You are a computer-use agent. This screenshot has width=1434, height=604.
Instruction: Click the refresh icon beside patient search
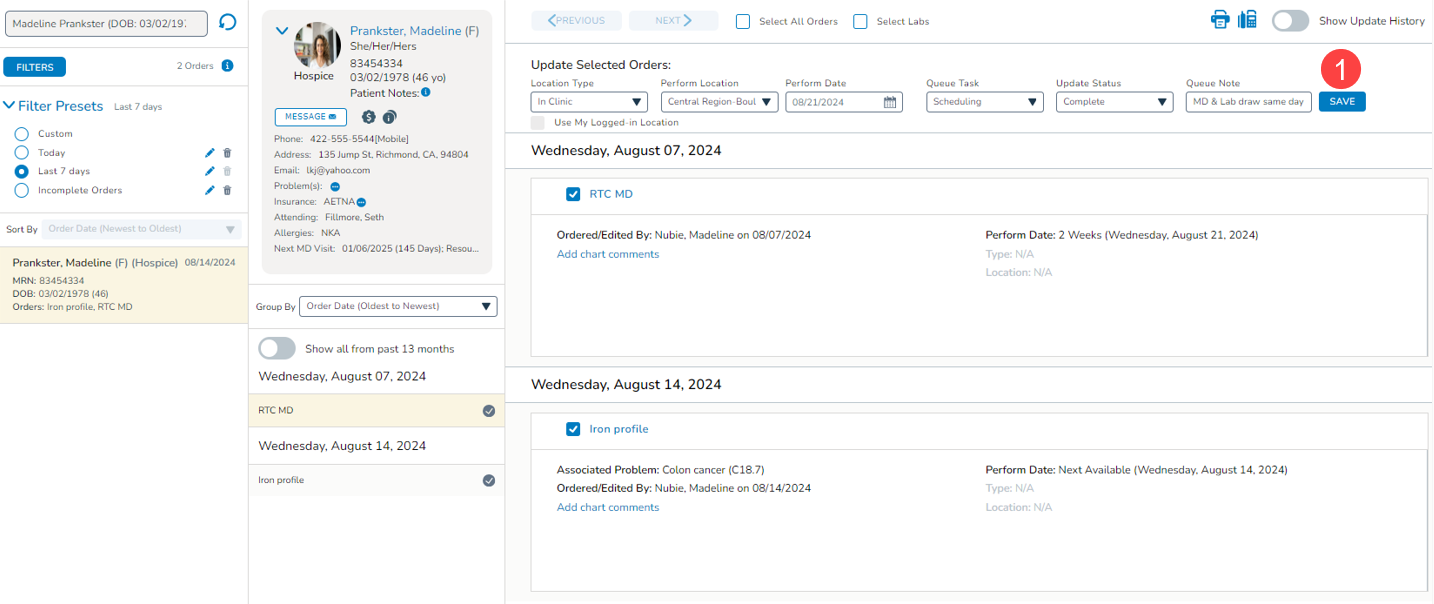(227, 22)
